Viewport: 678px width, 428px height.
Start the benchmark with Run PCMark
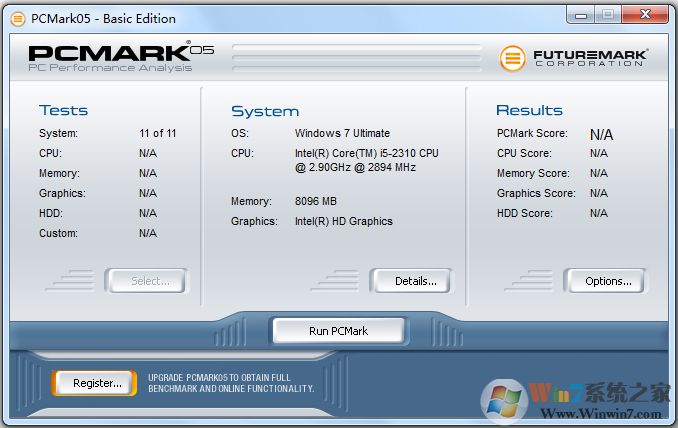tap(338, 331)
